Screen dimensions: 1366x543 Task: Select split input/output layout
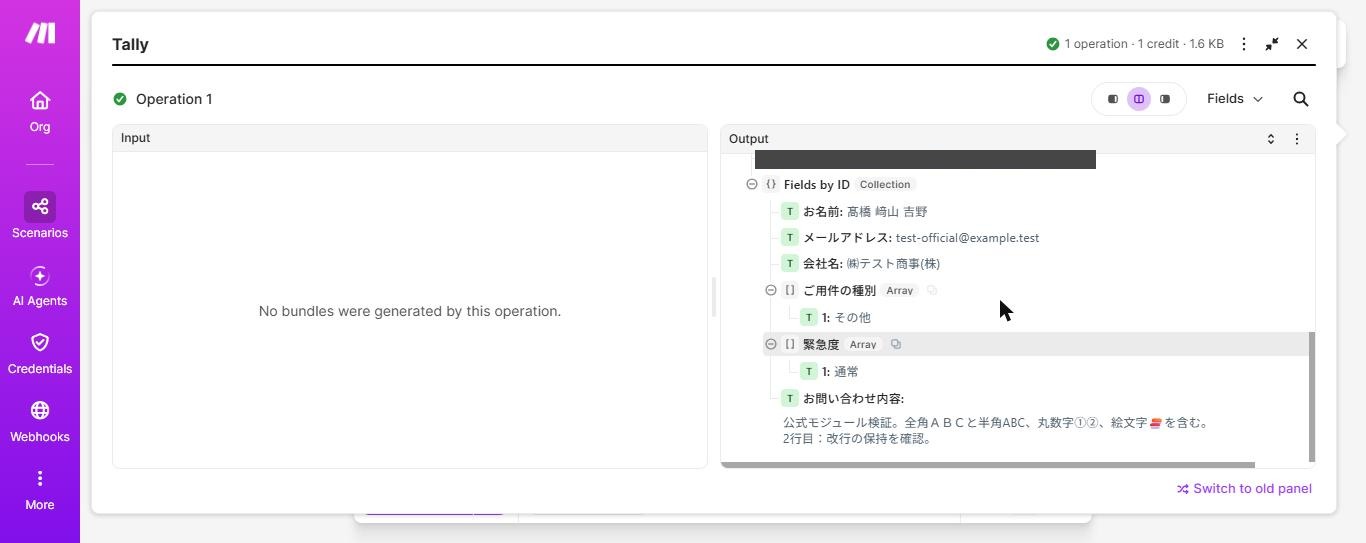pyautogui.click(x=1139, y=99)
